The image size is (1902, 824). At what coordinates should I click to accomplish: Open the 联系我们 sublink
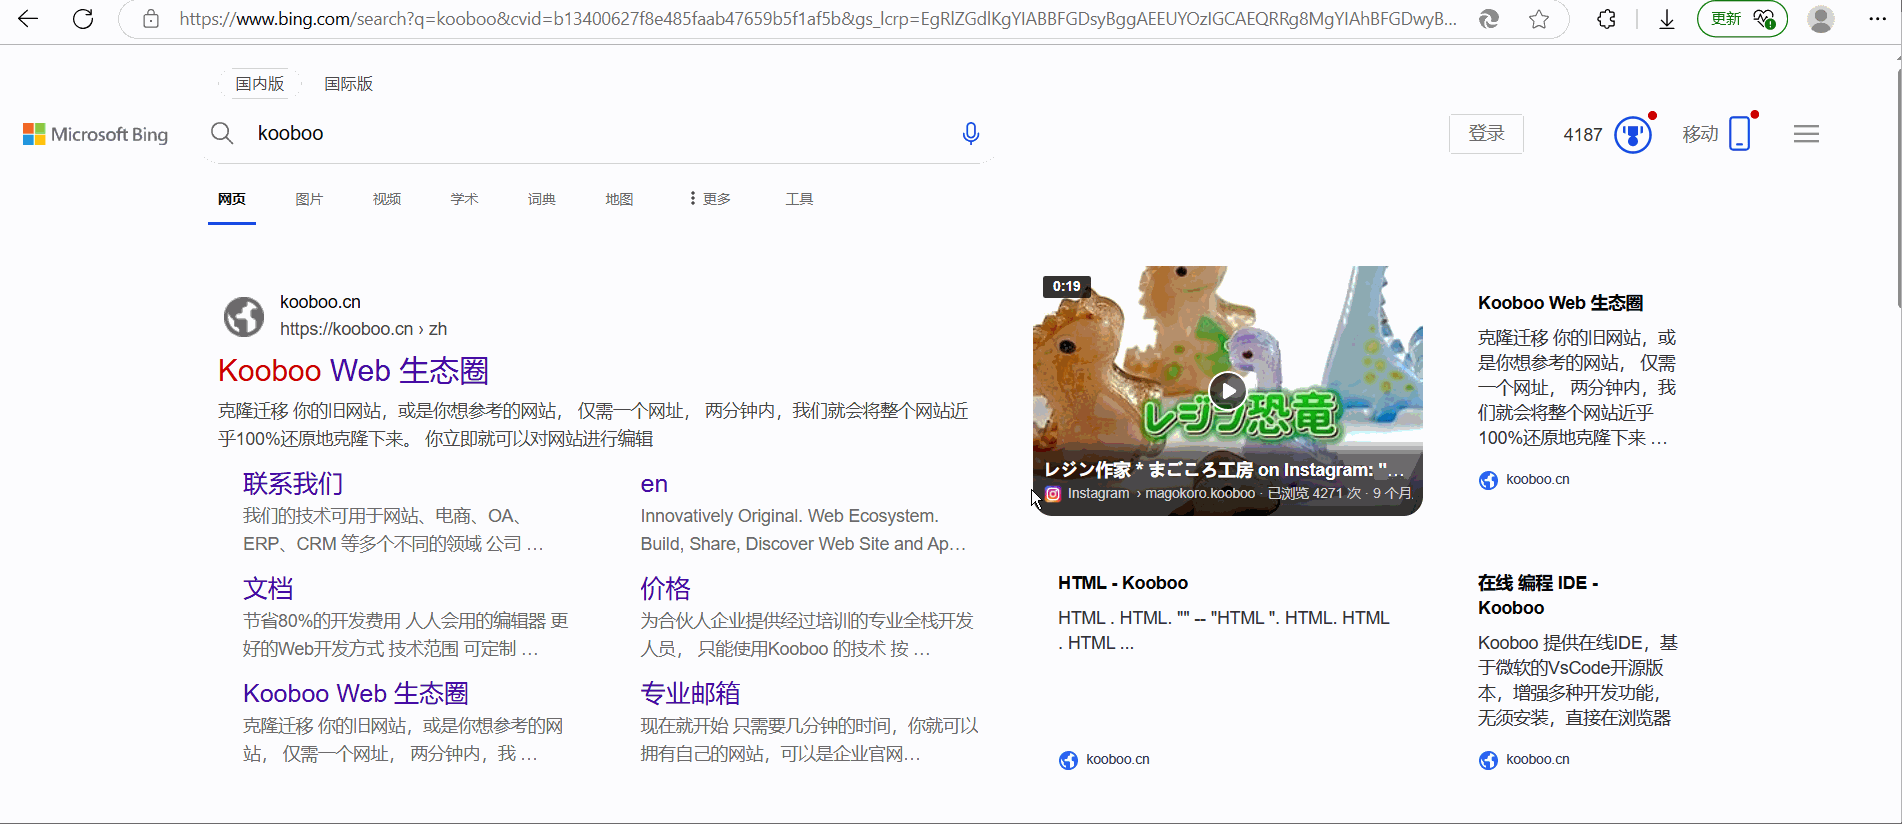pyautogui.click(x=293, y=484)
